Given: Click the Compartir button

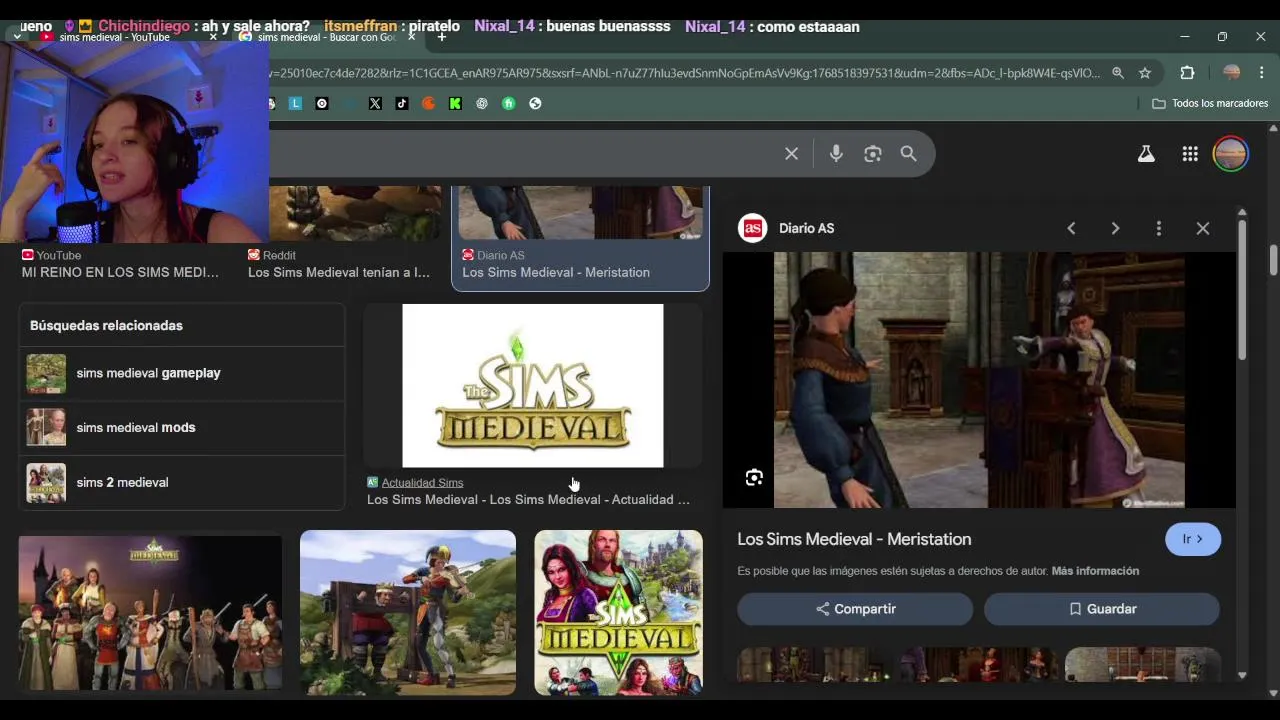Looking at the screenshot, I should (855, 609).
